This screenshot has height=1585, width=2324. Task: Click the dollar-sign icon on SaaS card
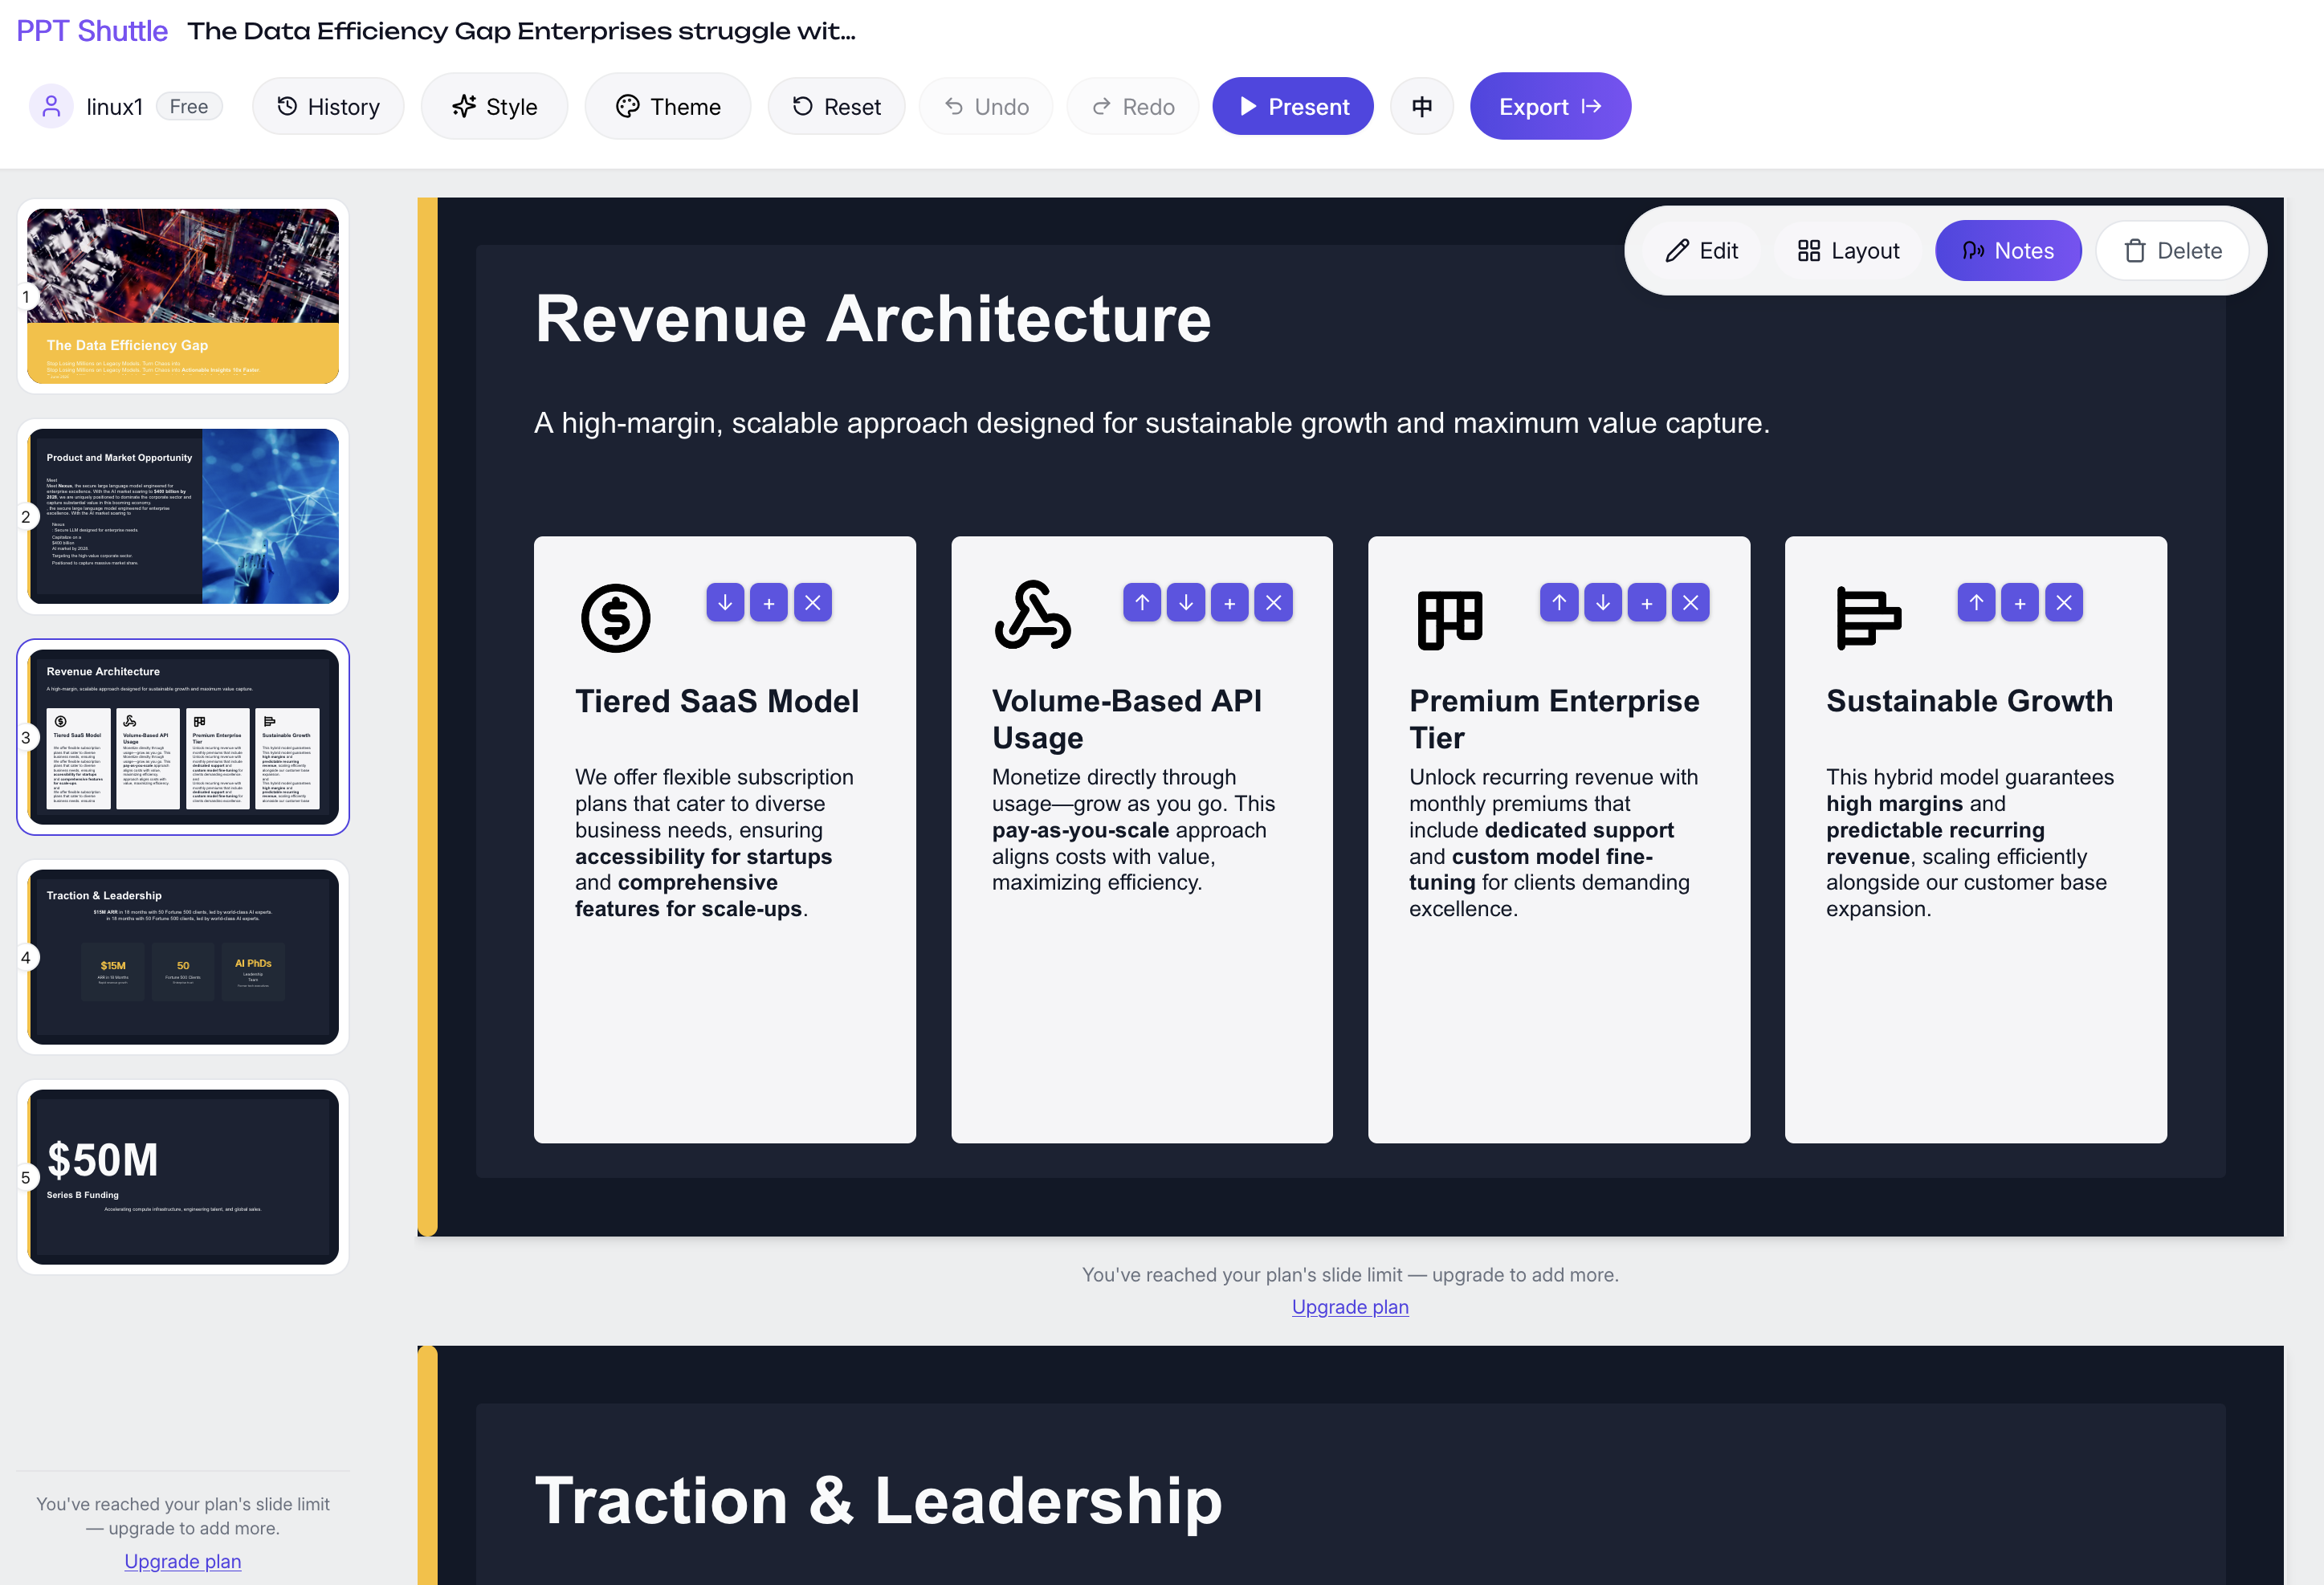click(x=616, y=618)
